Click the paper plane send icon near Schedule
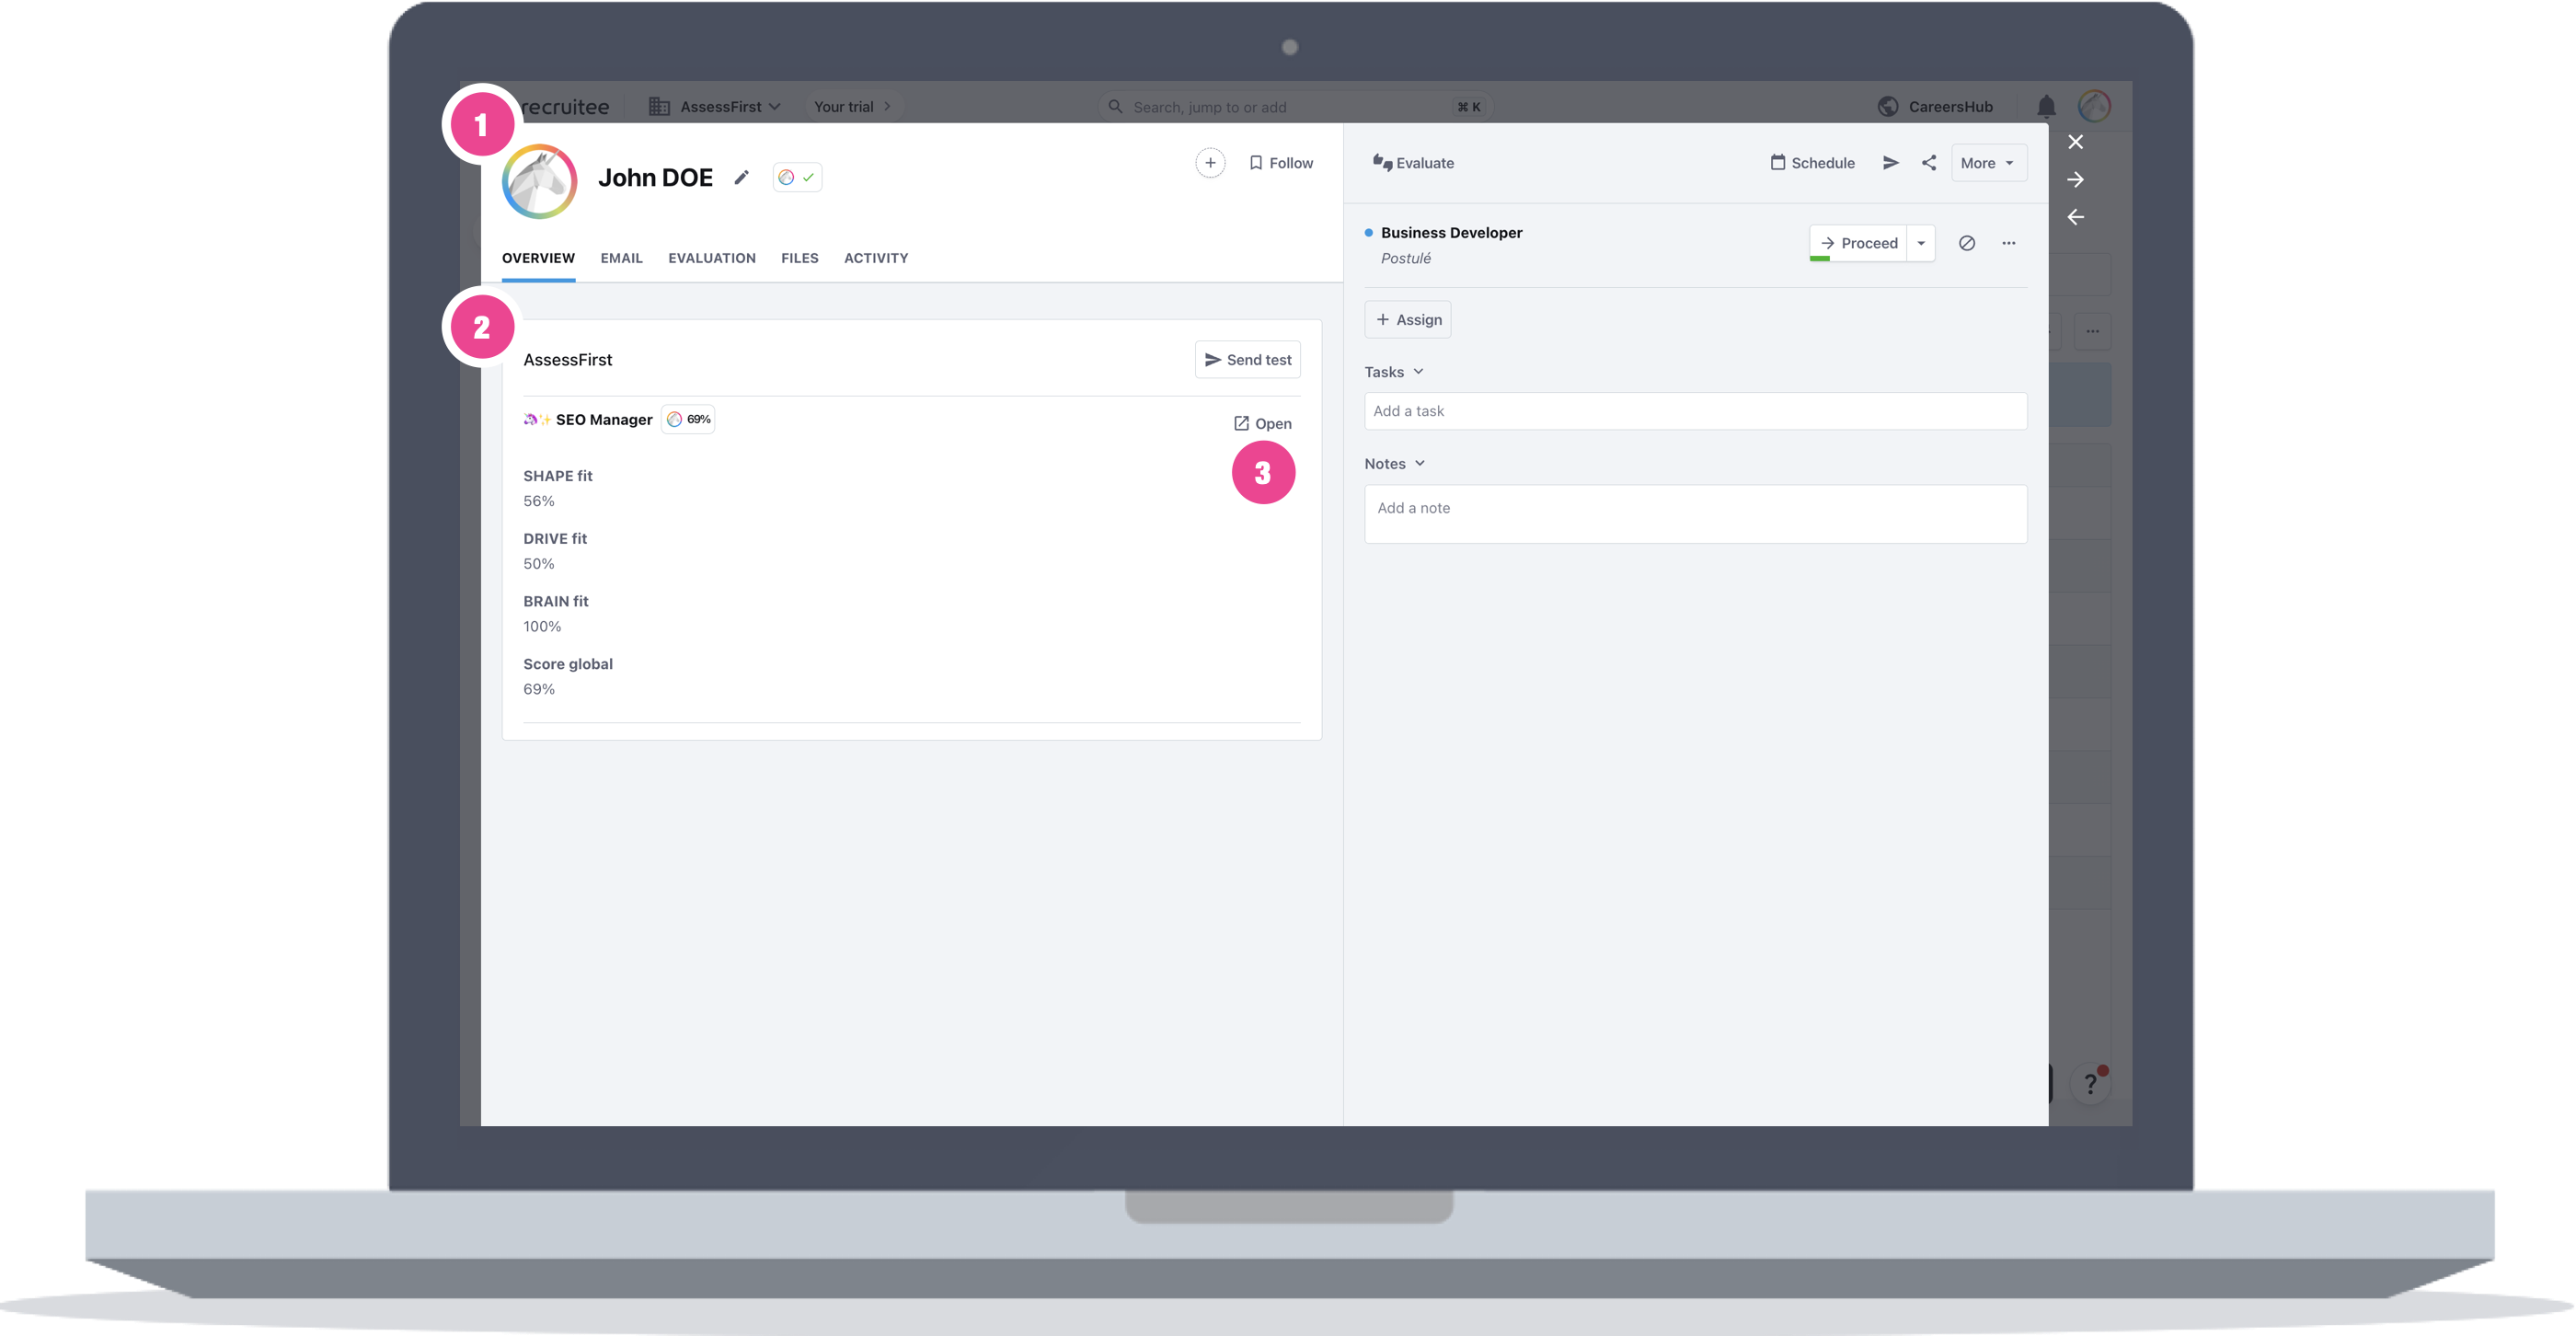The width and height of the screenshot is (2576, 1336). pos(1890,163)
